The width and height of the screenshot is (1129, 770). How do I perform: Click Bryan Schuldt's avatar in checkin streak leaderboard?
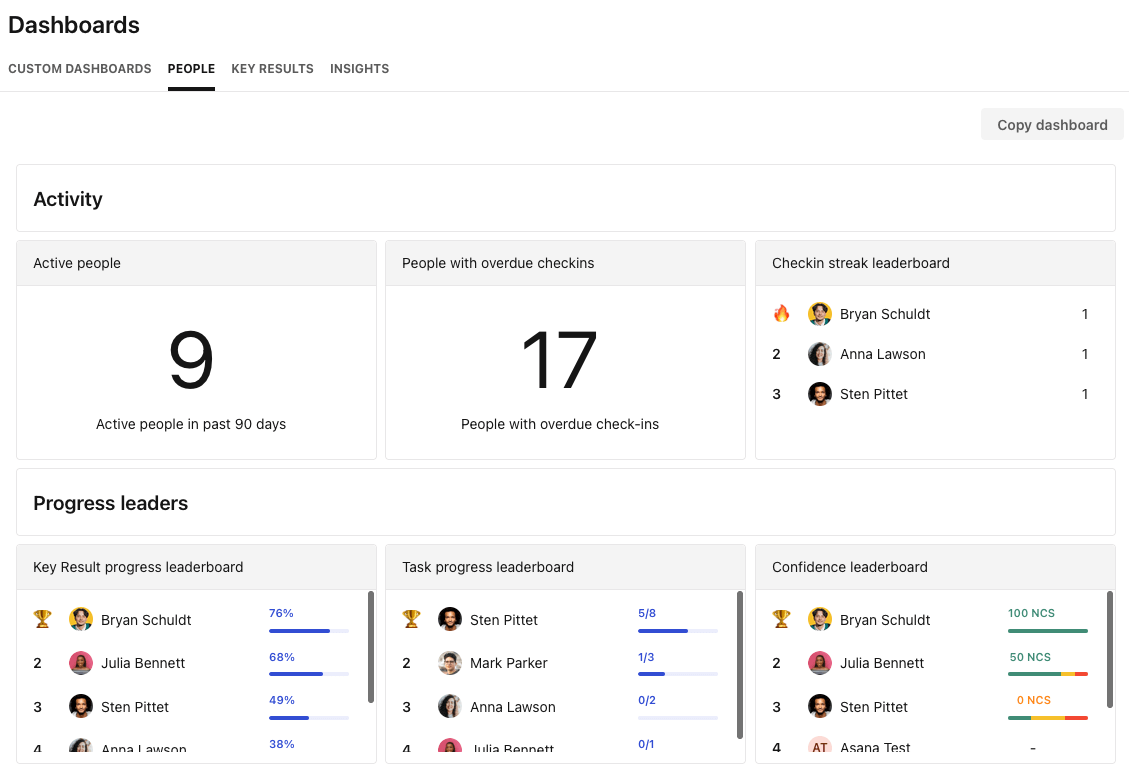tap(819, 313)
